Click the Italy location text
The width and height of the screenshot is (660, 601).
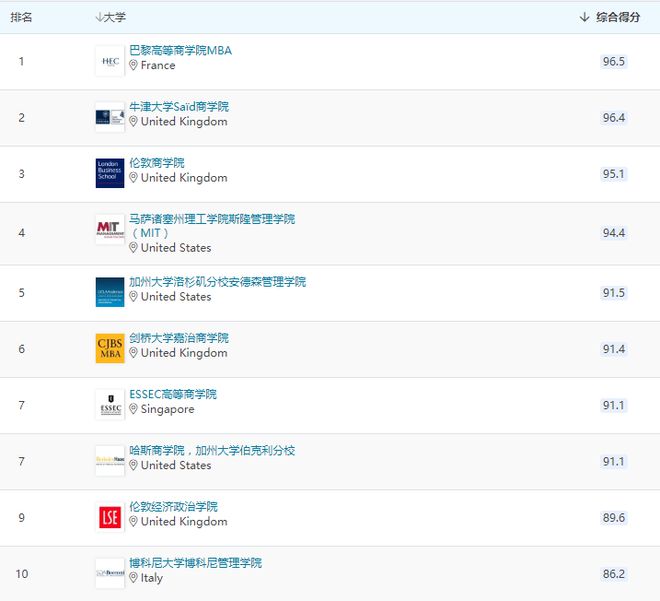pyautogui.click(x=152, y=578)
